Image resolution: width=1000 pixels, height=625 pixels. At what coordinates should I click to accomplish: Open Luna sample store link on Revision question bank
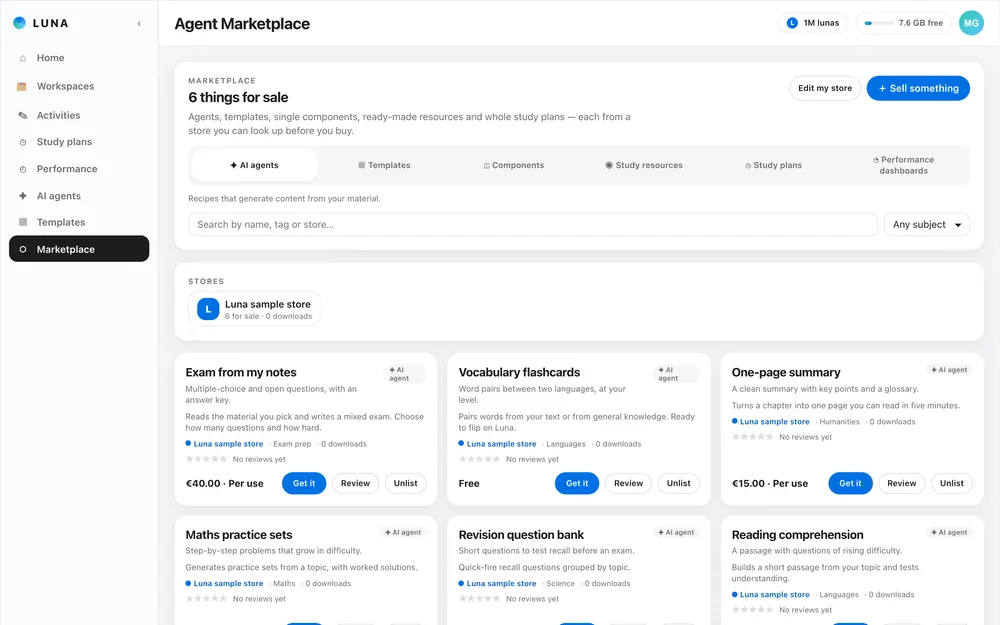501,584
